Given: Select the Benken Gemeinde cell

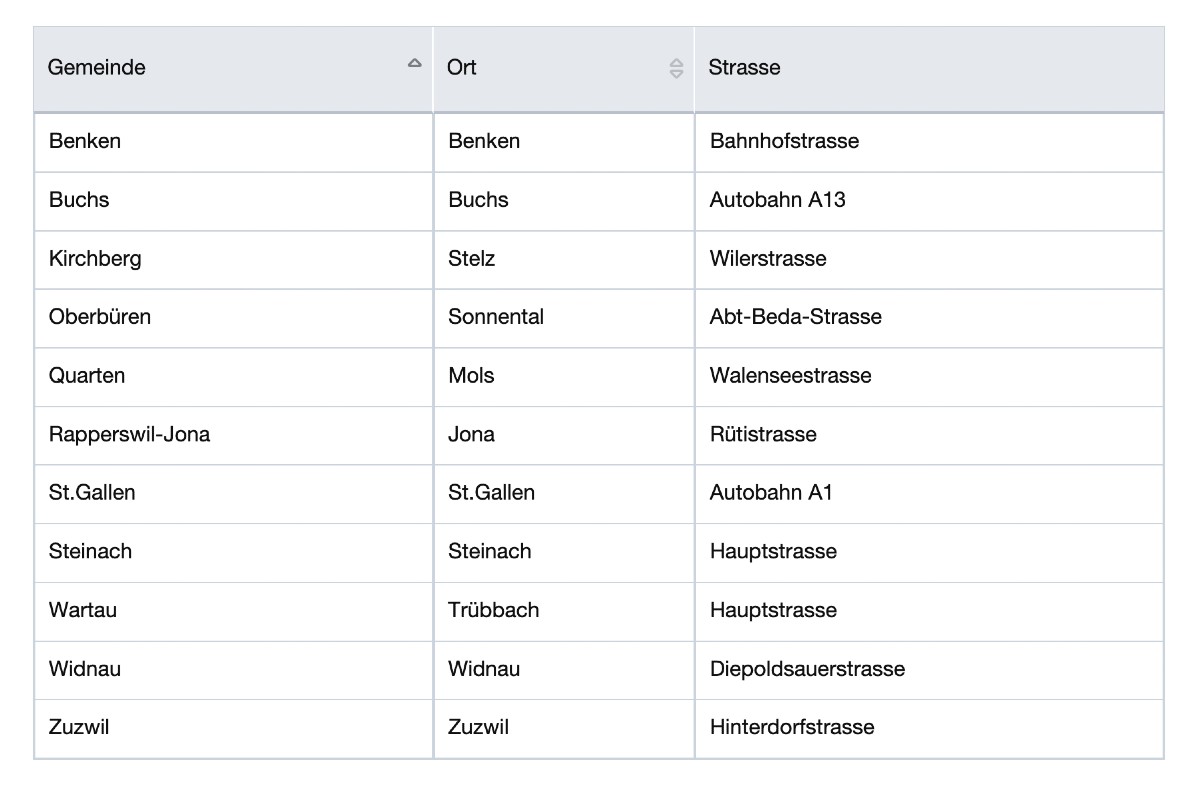Looking at the screenshot, I should (x=233, y=142).
